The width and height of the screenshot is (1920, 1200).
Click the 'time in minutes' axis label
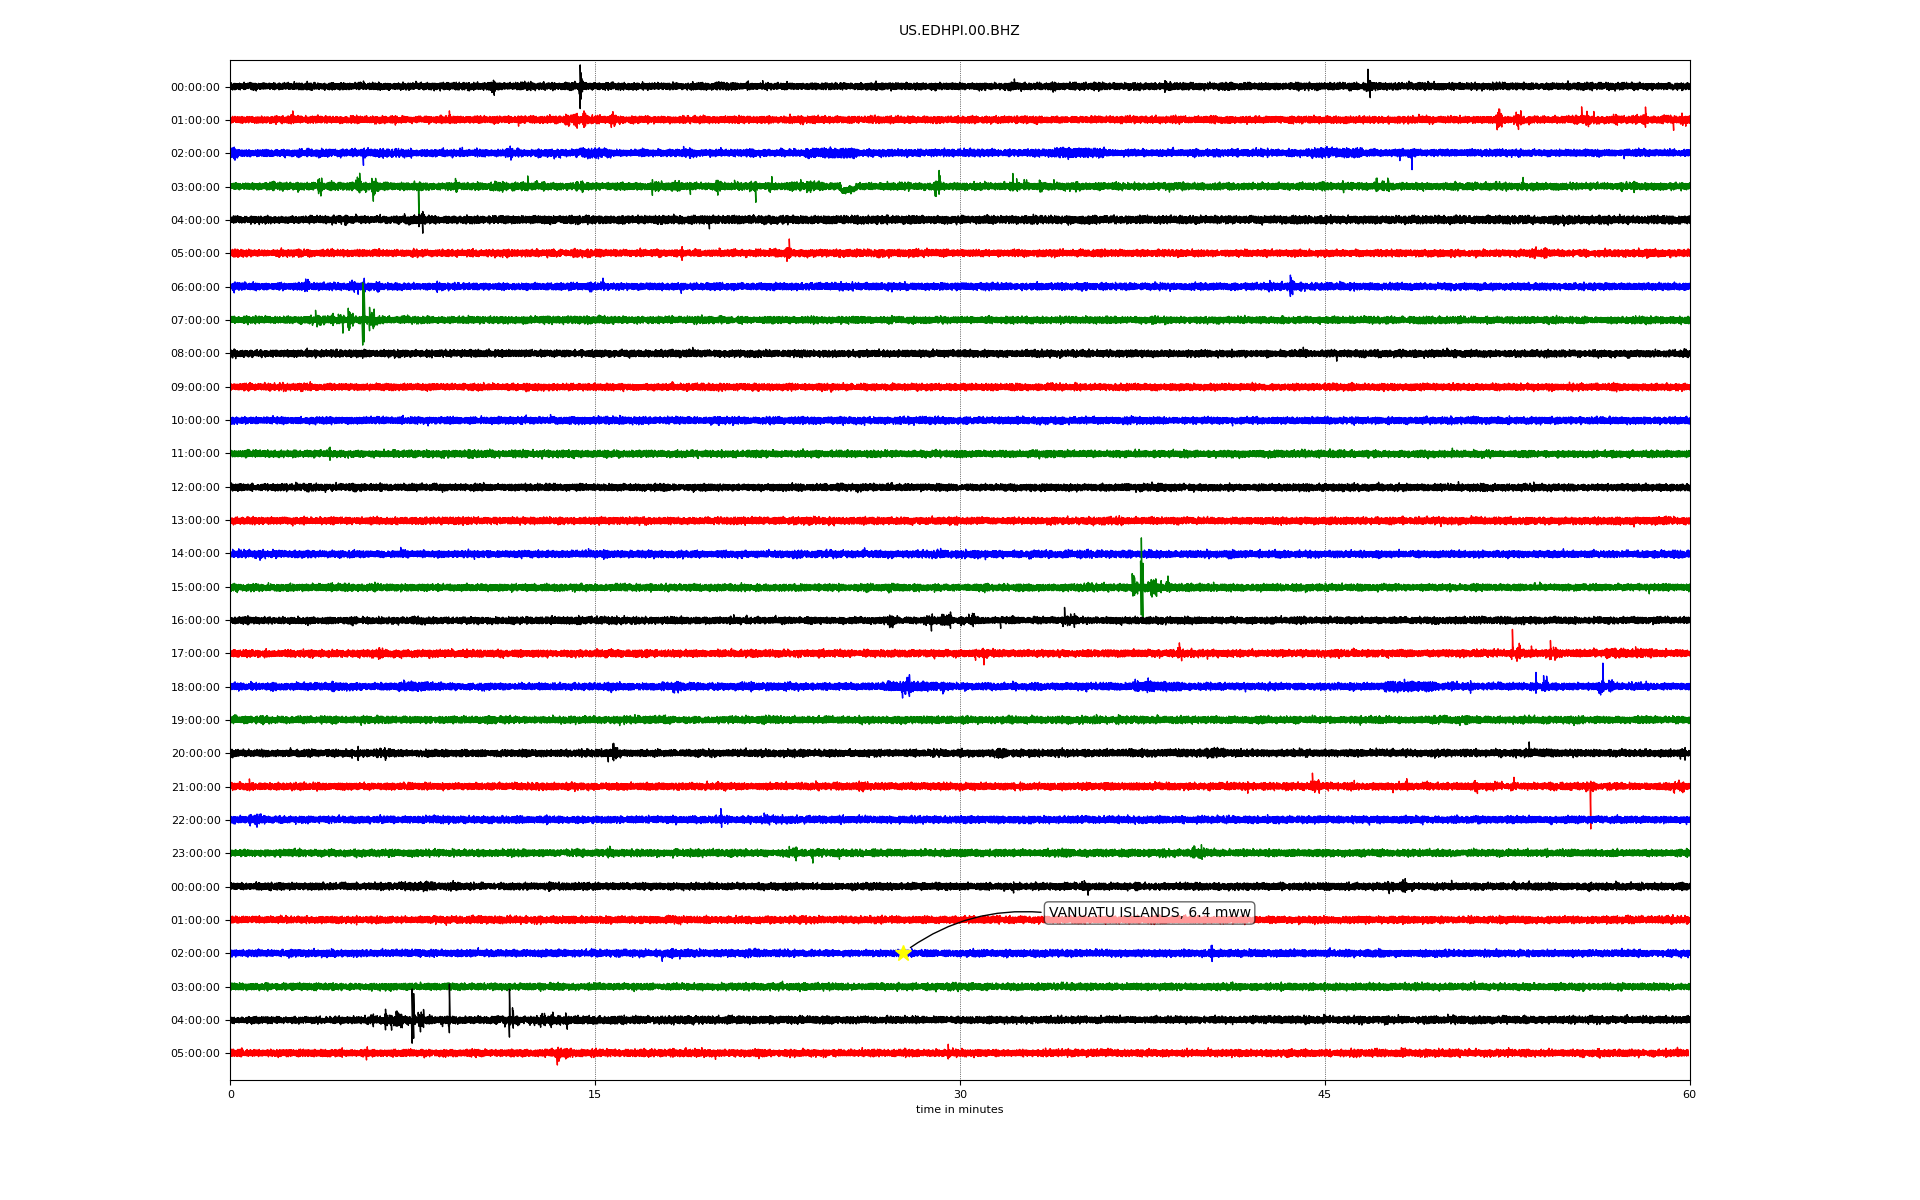tap(959, 1110)
